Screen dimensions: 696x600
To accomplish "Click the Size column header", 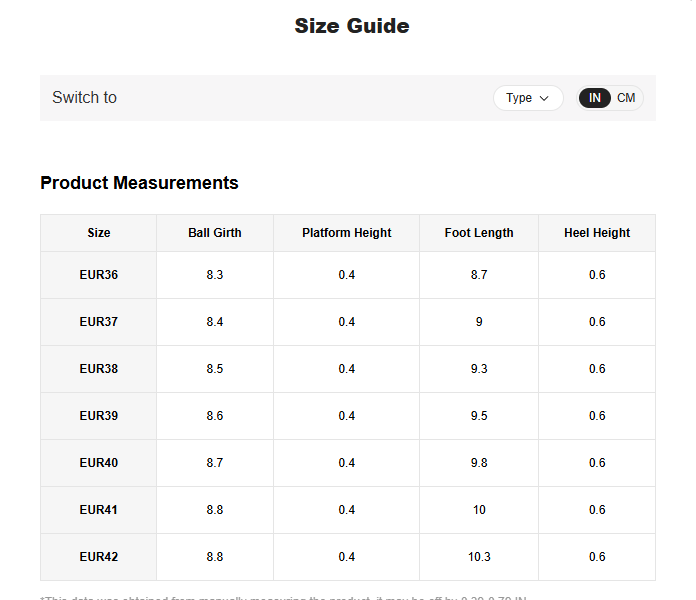I will point(98,233).
